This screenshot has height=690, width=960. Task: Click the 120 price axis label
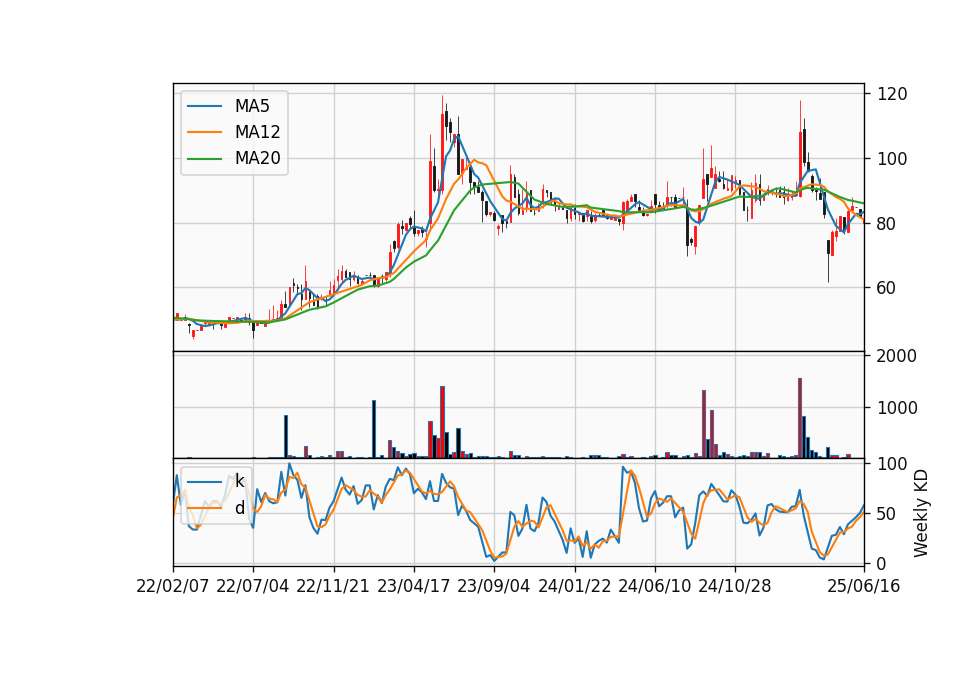892,94
